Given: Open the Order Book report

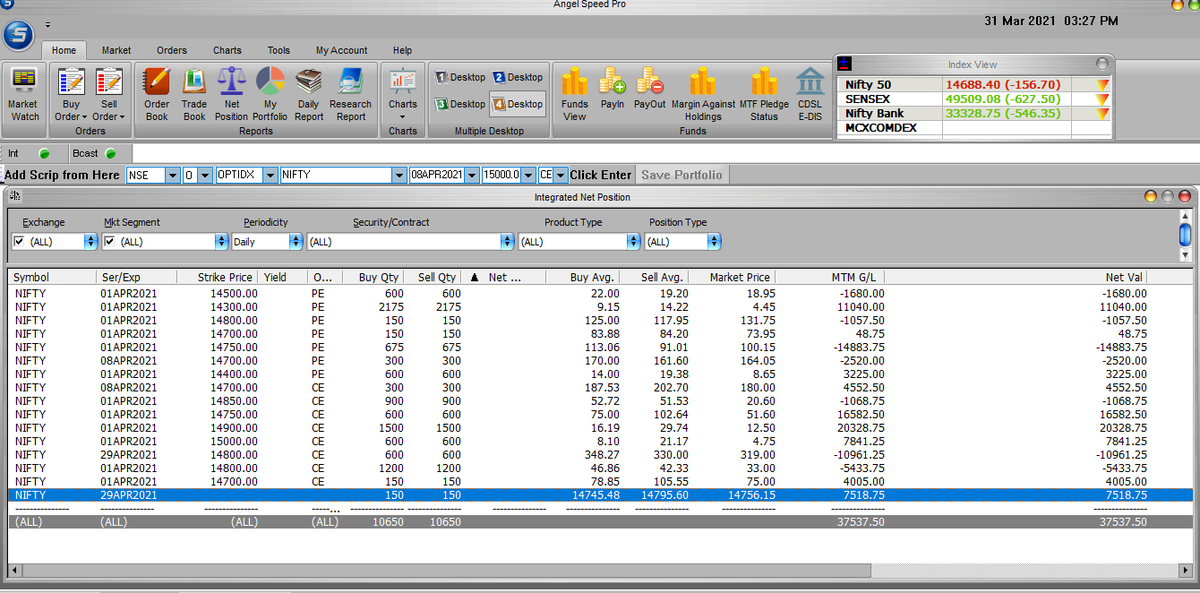Looking at the screenshot, I should pyautogui.click(x=157, y=95).
